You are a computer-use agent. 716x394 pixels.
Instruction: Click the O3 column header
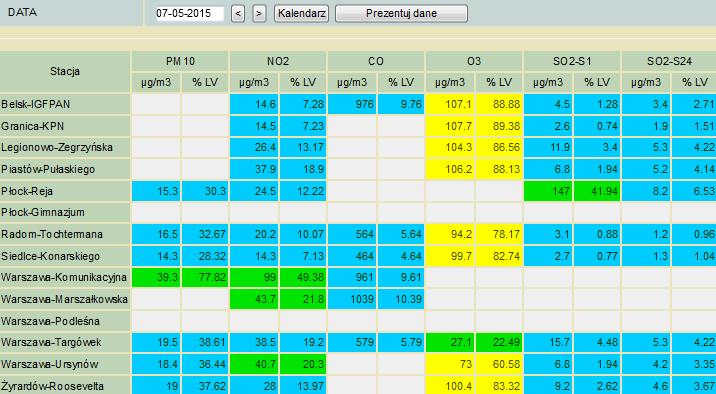click(474, 61)
